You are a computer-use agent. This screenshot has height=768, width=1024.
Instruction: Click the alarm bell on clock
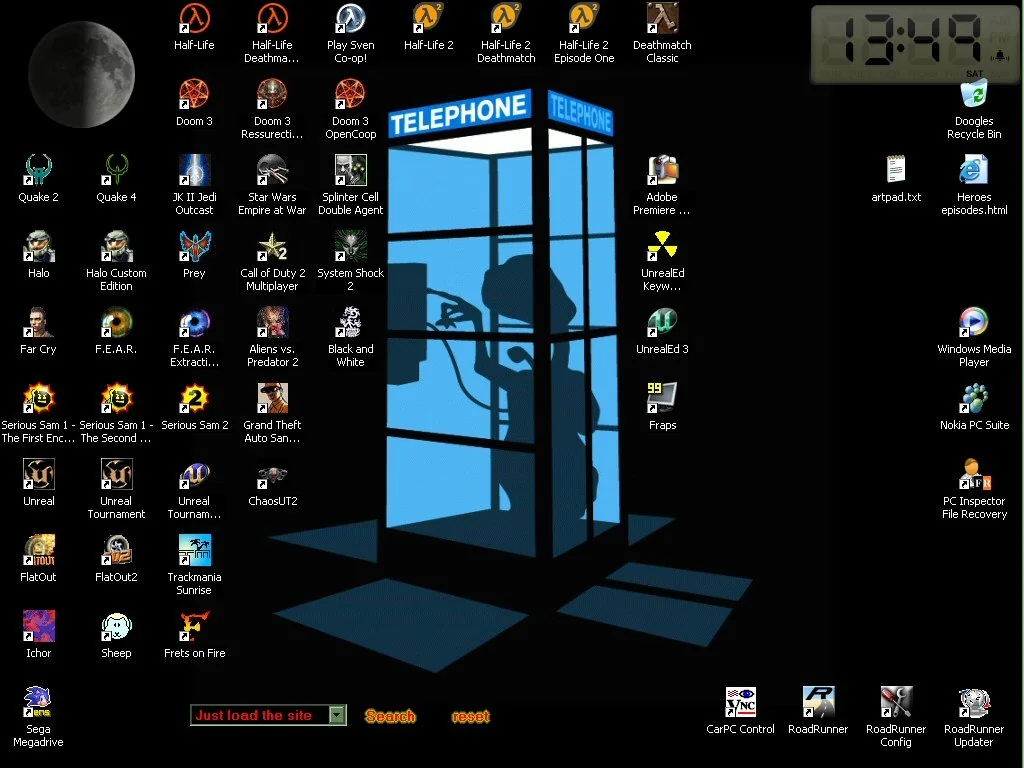[999, 56]
